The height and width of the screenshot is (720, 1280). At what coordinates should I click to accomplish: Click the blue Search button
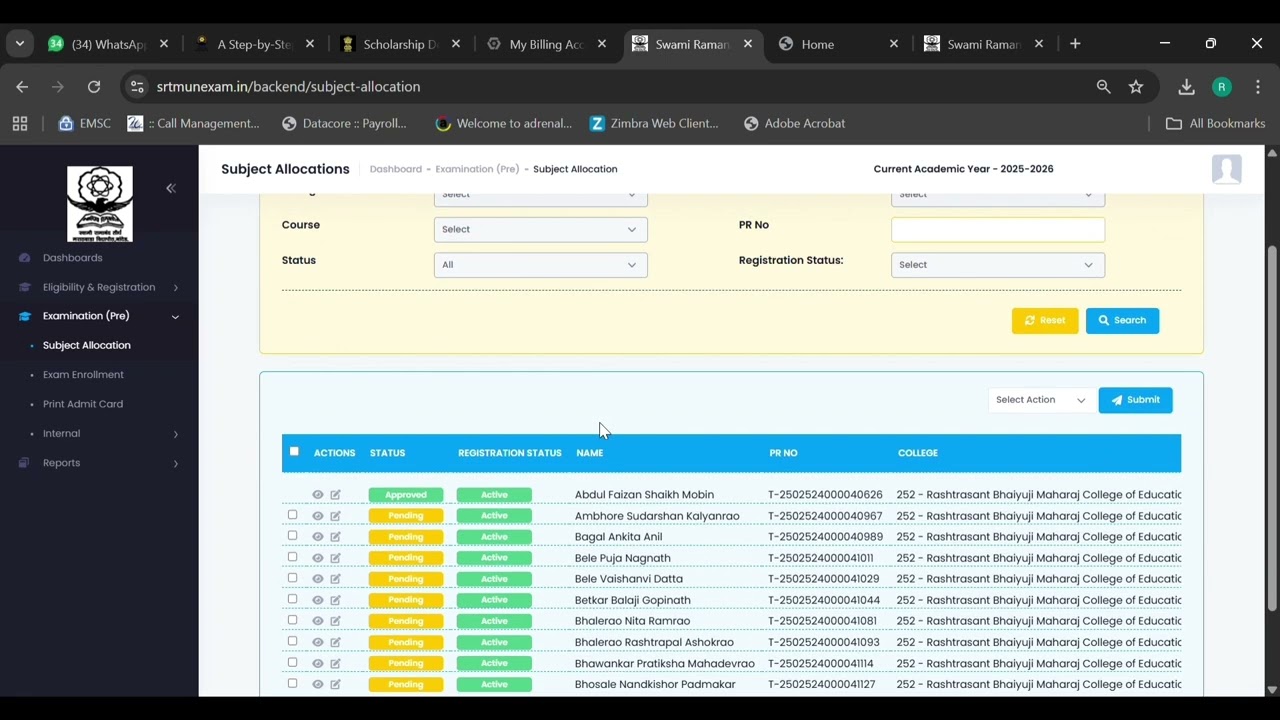click(x=1122, y=320)
